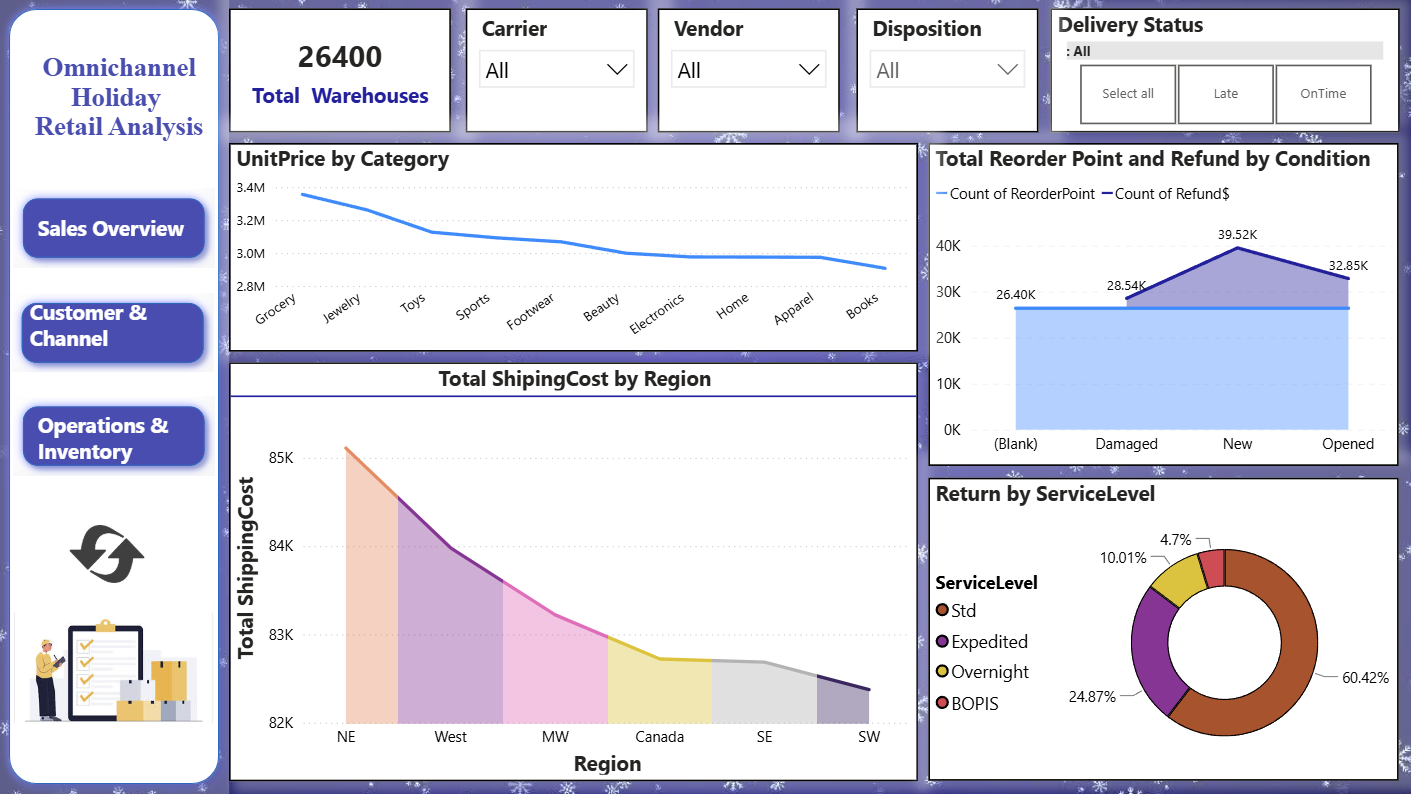The image size is (1411, 794).
Task: Open the Operations & Inventory page
Action: 113,436
